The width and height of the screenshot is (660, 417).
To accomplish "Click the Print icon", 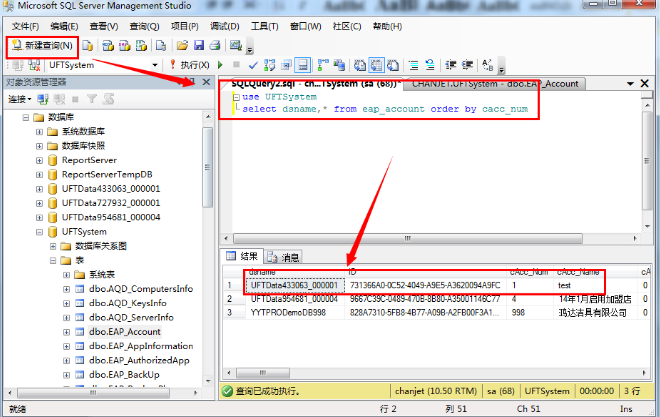I will coord(215,45).
